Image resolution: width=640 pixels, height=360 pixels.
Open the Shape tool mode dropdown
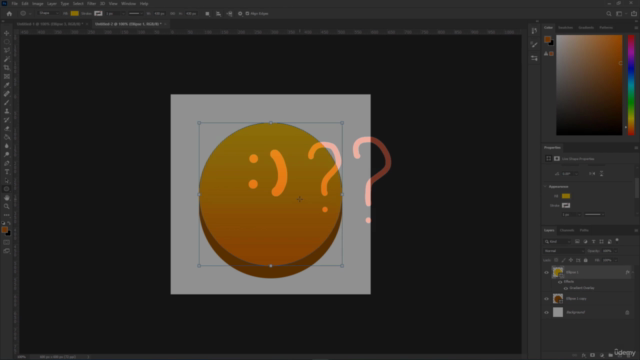[x=48, y=13]
